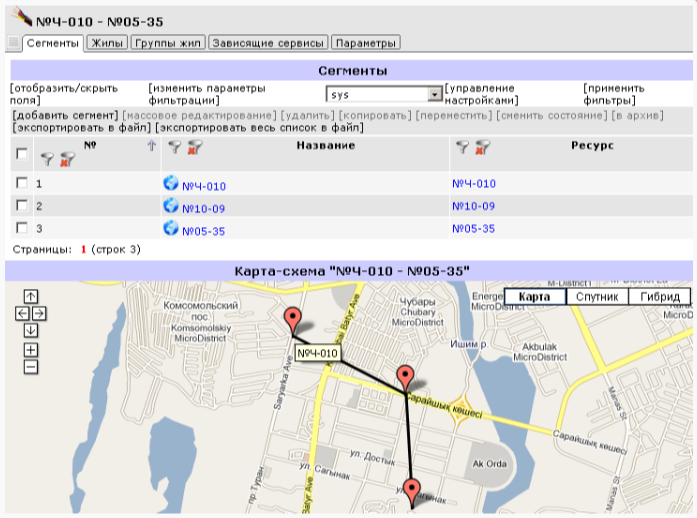Toggle the select-all checkbox in table header
Image resolution: width=697 pixels, height=518 pixels.
21,154
